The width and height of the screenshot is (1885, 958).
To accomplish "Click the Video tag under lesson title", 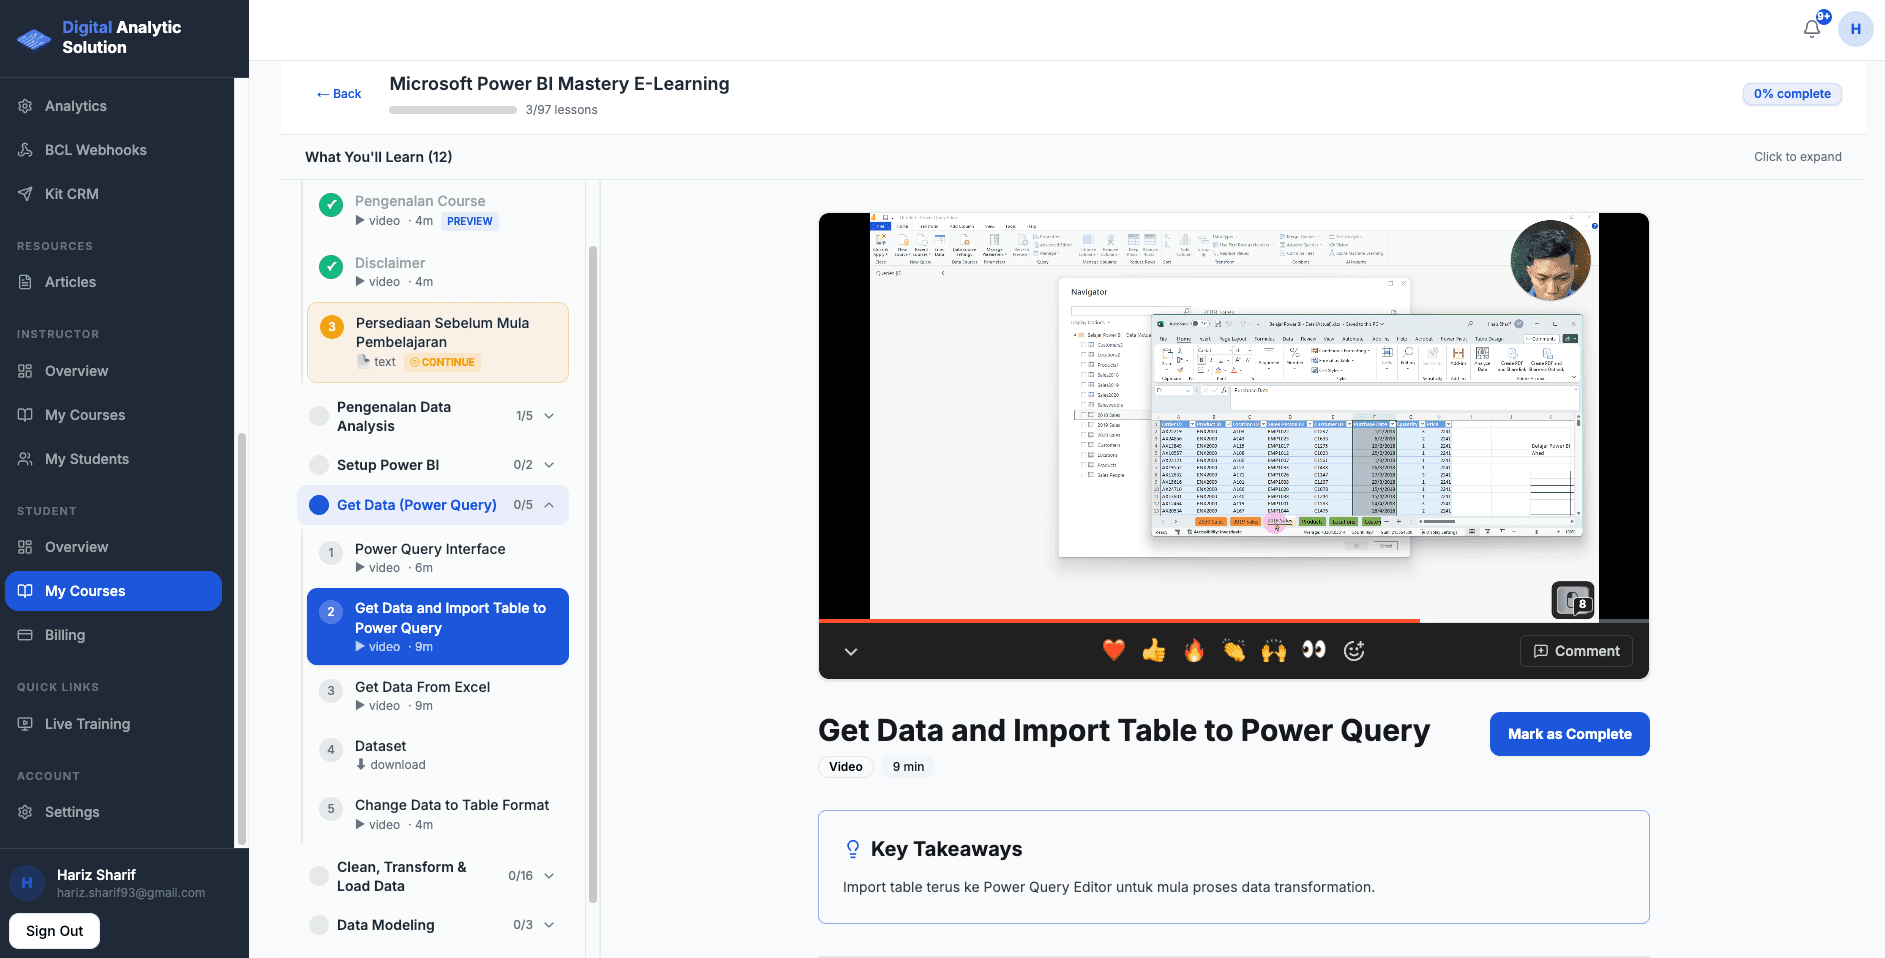I will tap(846, 767).
